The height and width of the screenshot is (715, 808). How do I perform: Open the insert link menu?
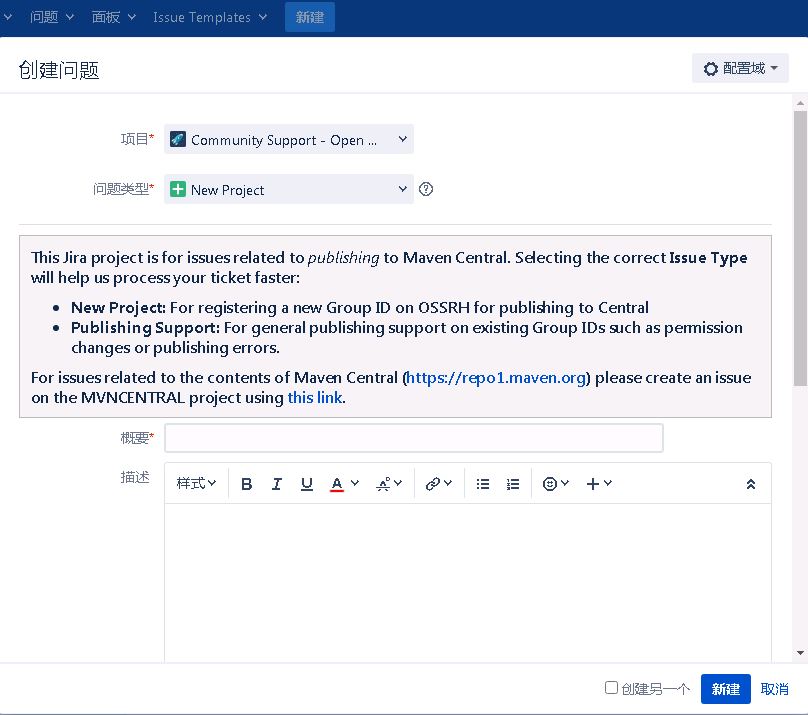tap(439, 484)
